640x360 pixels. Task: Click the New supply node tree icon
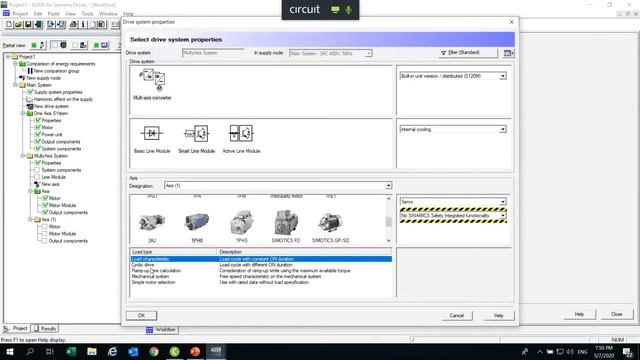22,78
